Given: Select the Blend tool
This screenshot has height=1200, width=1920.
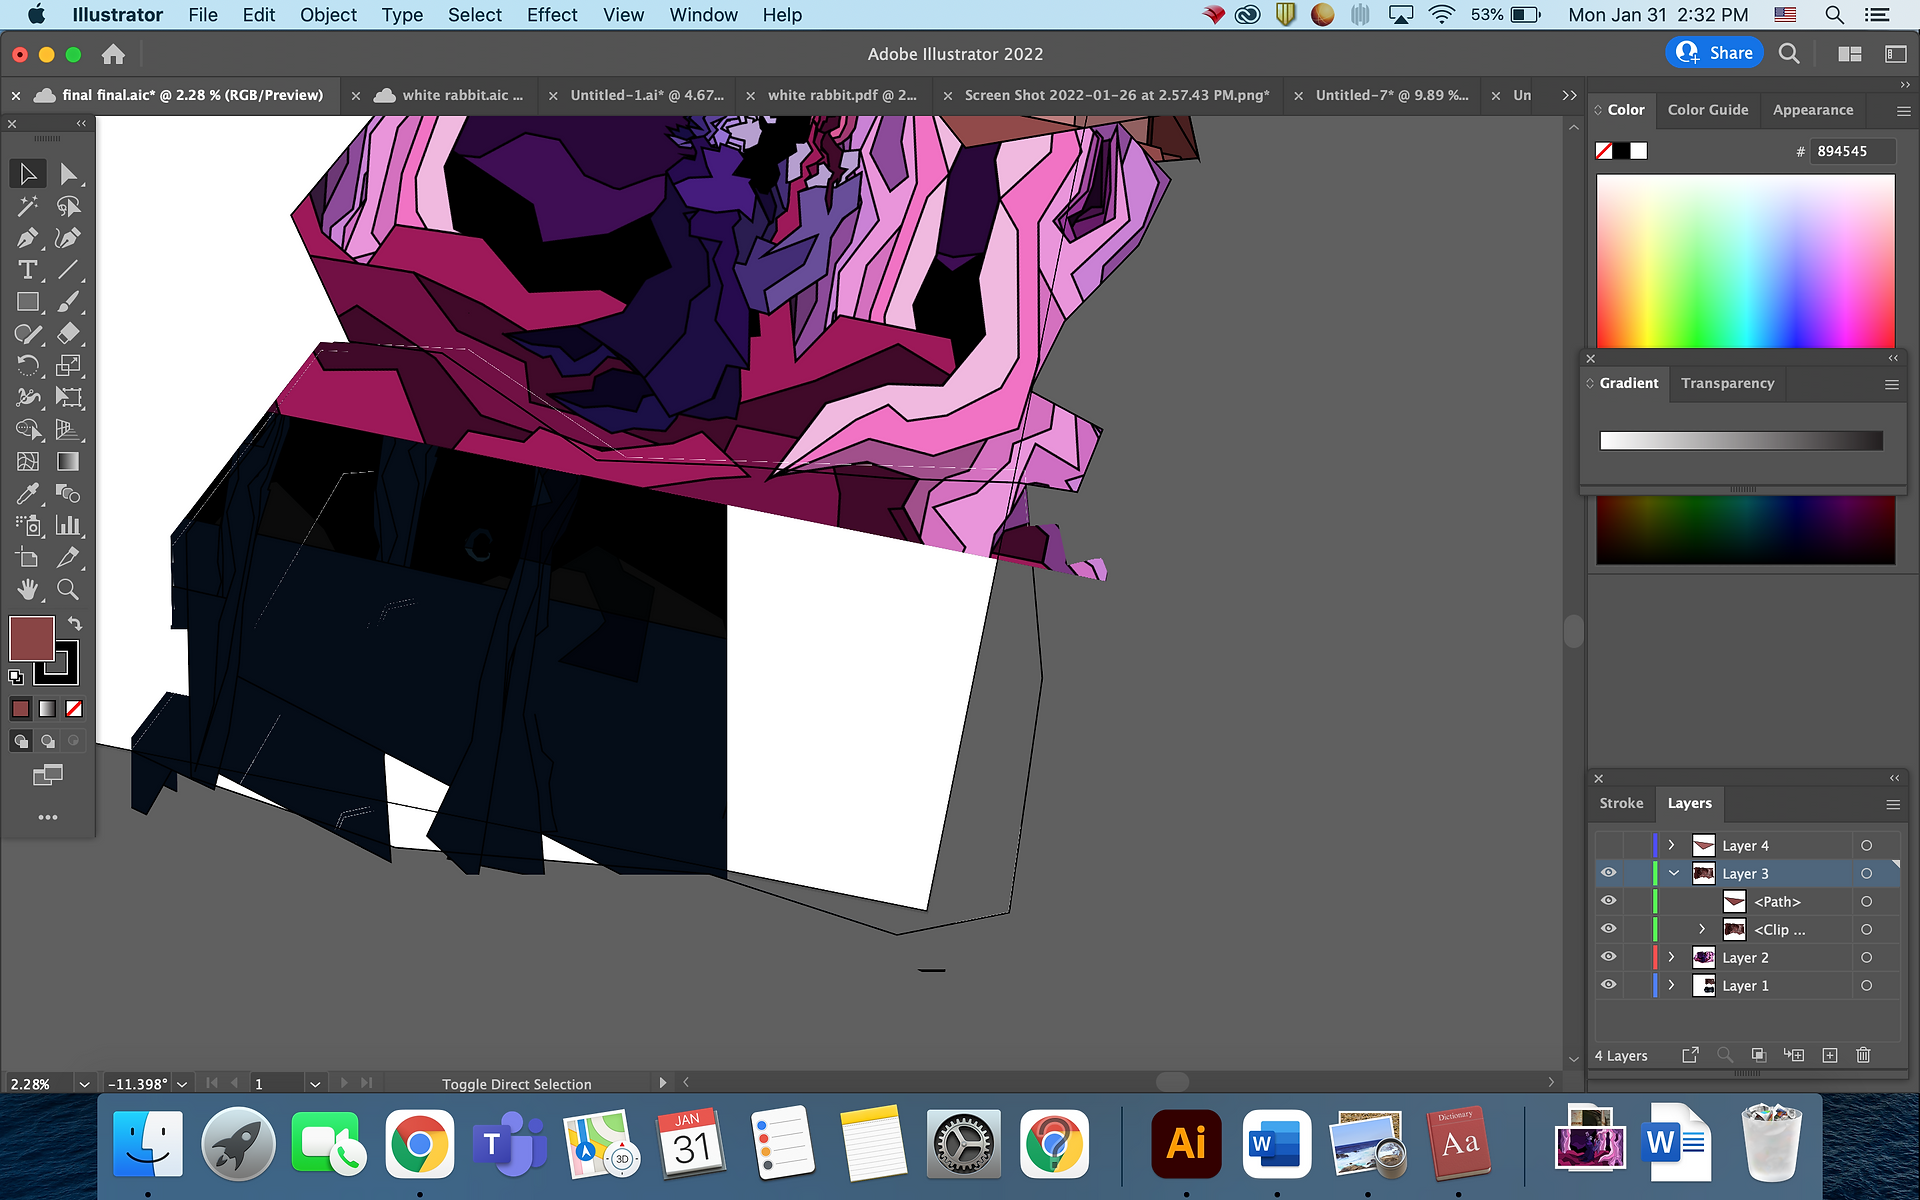Looking at the screenshot, I should pos(68,494).
